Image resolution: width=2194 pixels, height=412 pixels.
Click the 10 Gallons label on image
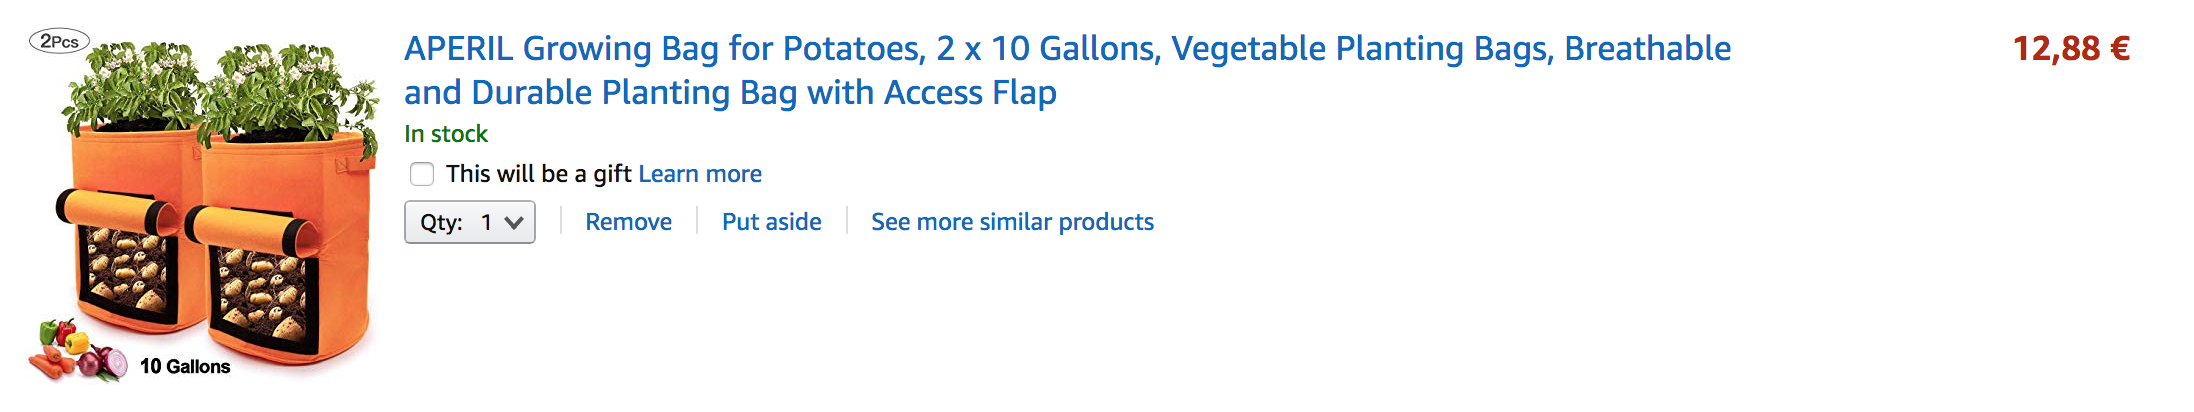[x=185, y=367]
